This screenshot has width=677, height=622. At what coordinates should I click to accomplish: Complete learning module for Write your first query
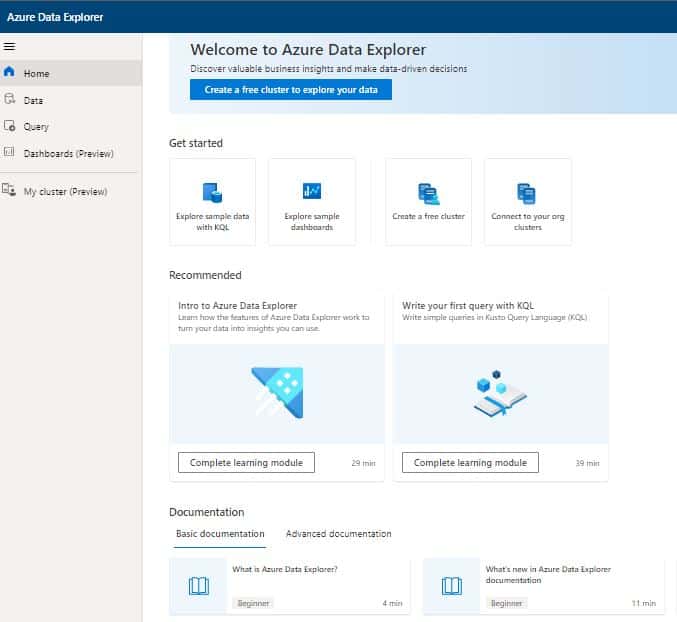click(x=470, y=463)
